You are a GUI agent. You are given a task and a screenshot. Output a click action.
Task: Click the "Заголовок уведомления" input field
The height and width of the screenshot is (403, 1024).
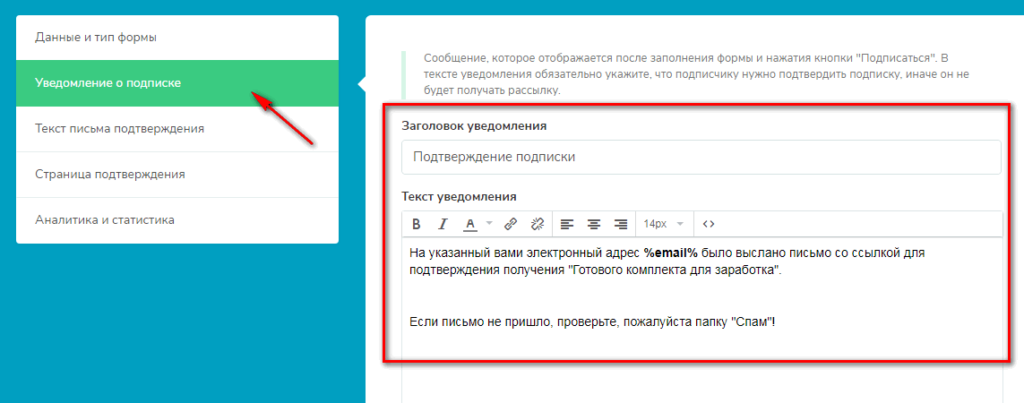click(x=701, y=157)
